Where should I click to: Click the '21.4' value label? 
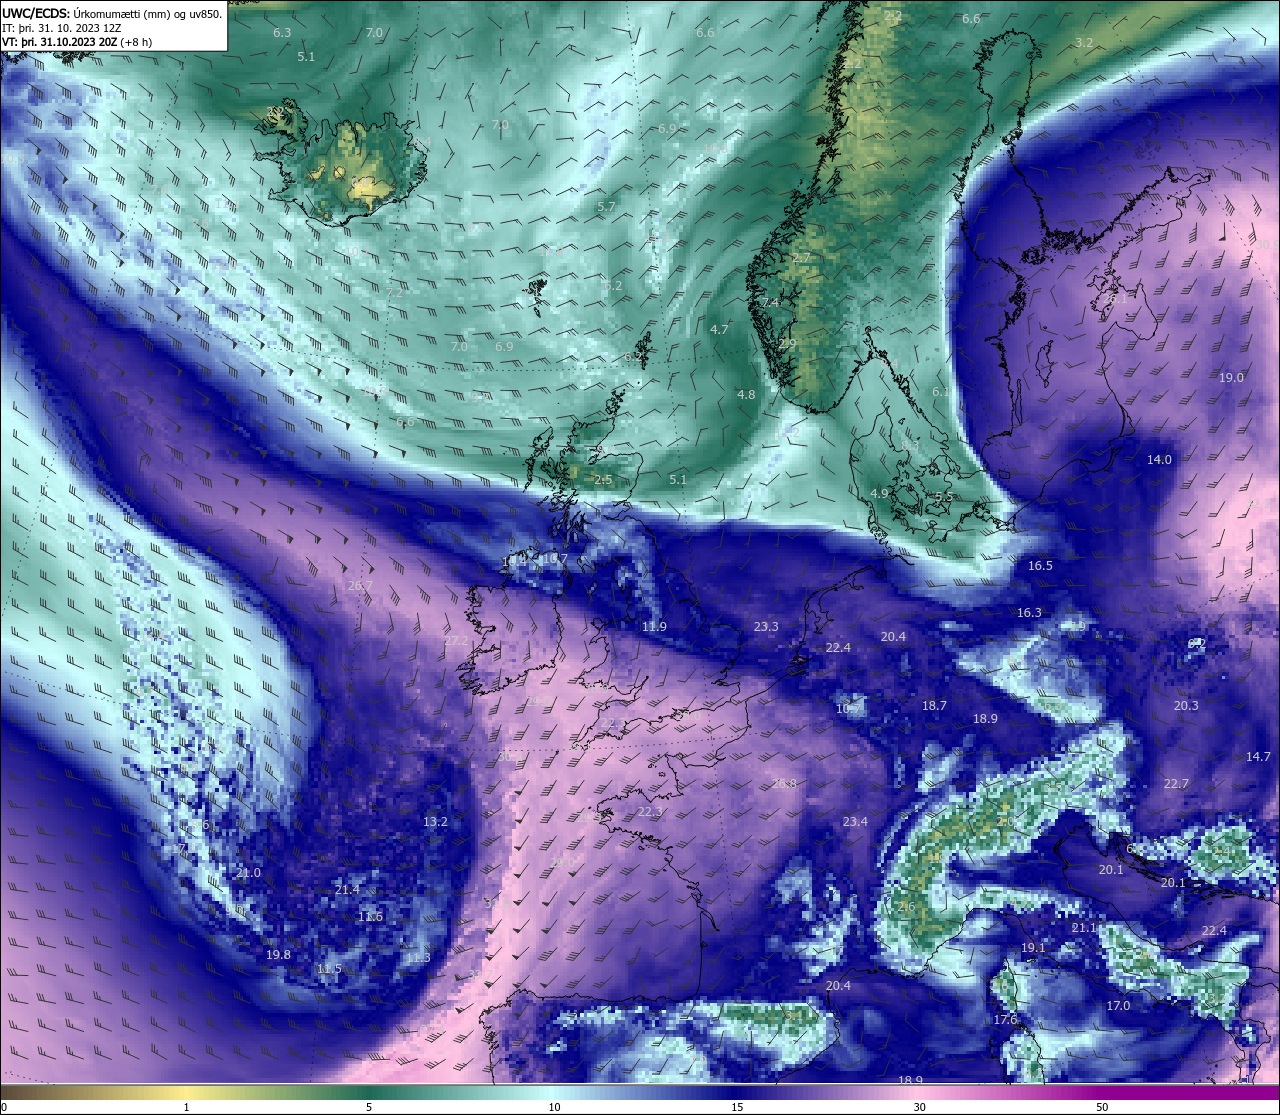347,890
